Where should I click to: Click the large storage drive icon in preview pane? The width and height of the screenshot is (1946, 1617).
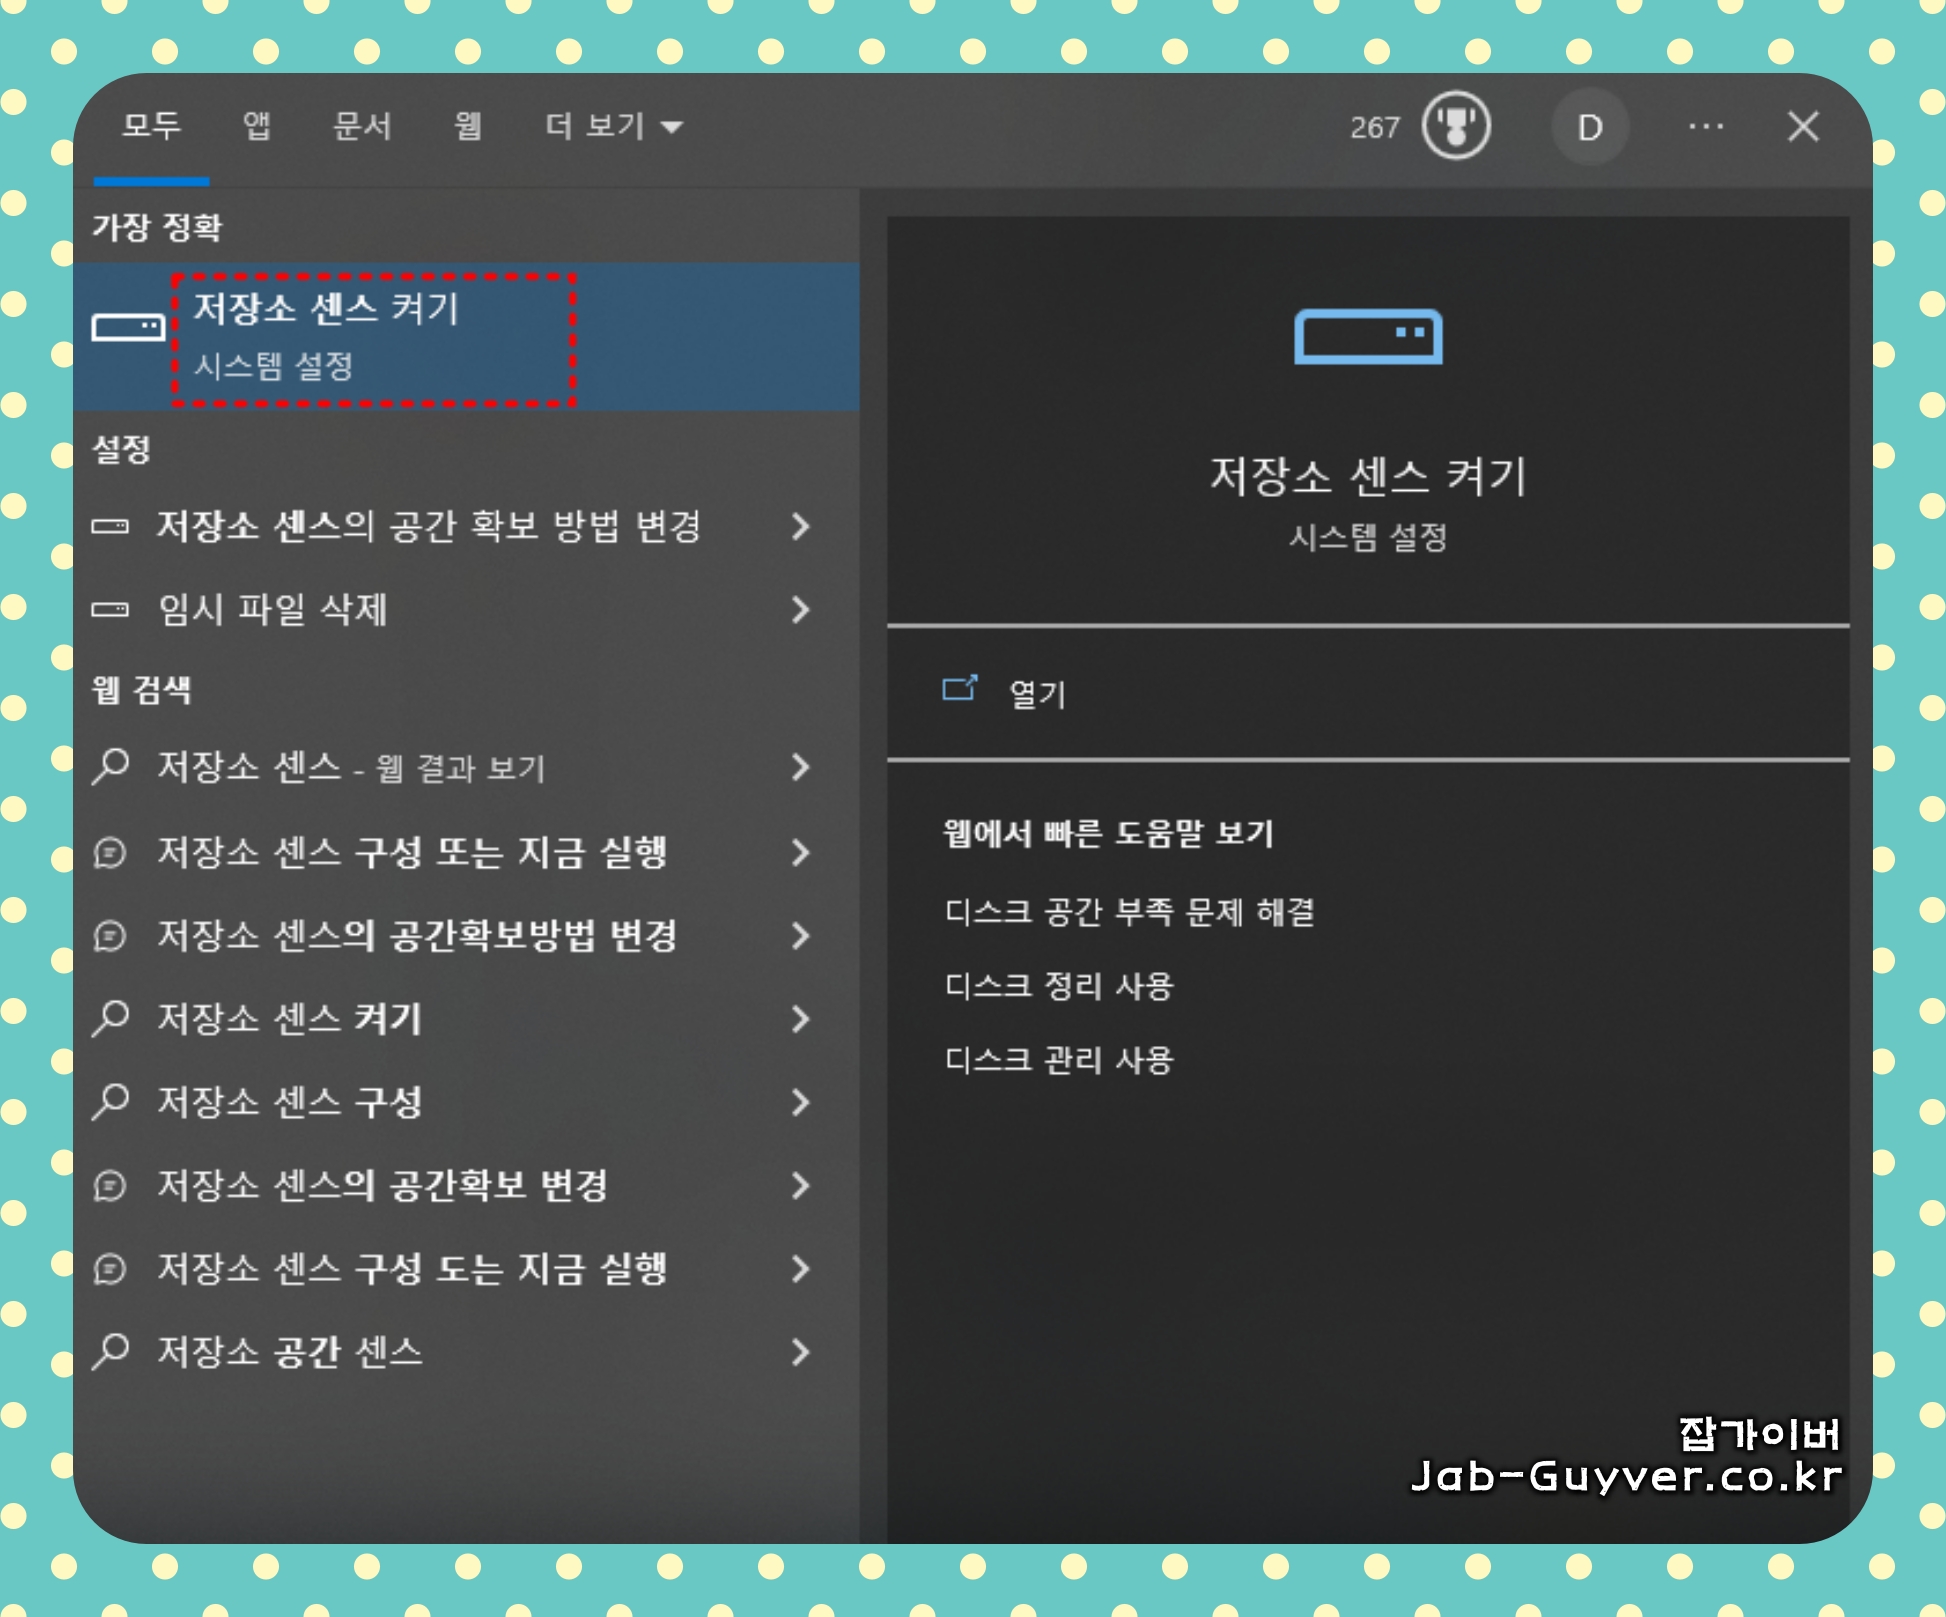coord(1367,337)
